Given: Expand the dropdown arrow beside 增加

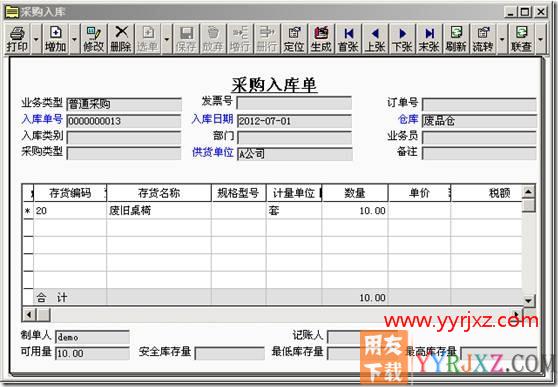Looking at the screenshot, I should click(x=74, y=39).
